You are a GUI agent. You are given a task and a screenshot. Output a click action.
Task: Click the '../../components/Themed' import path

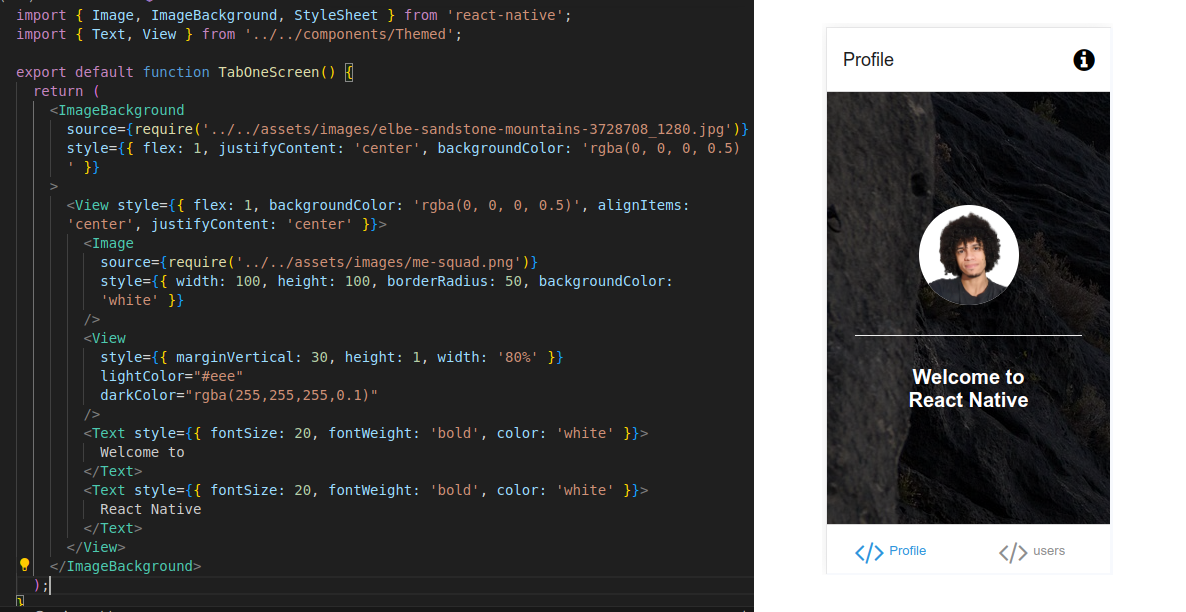pyautogui.click(x=348, y=34)
